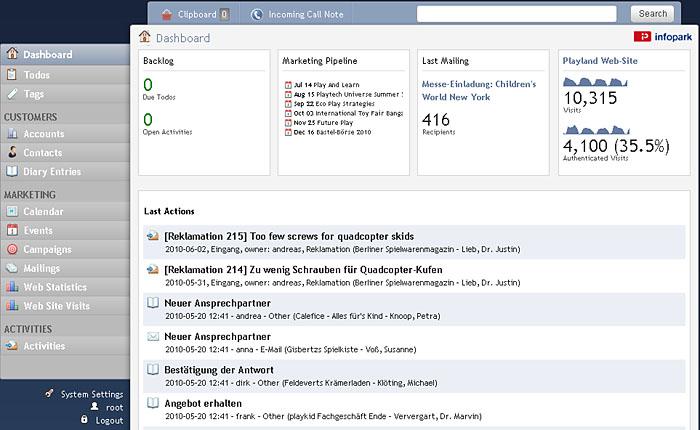Click the Diary Entries book icon
The image size is (700, 430).
[12, 171]
